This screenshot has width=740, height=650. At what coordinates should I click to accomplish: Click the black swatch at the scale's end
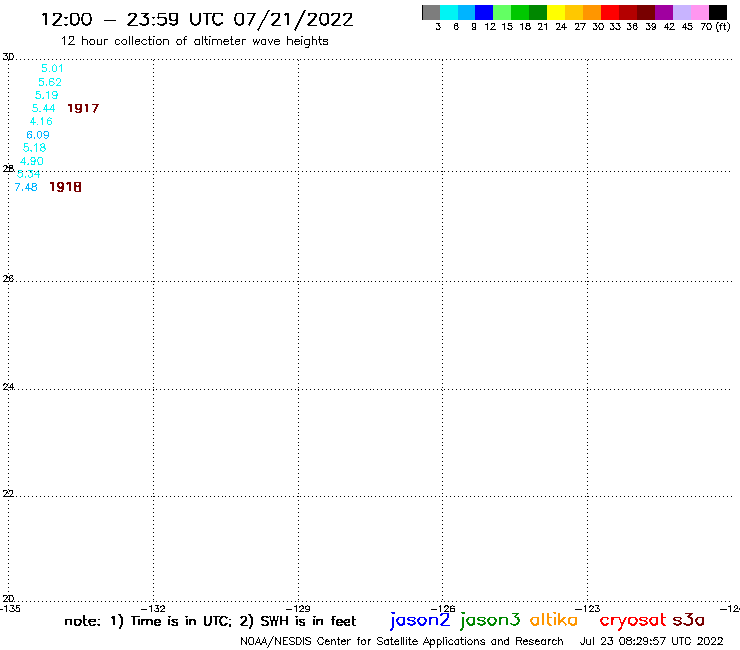[717, 12]
